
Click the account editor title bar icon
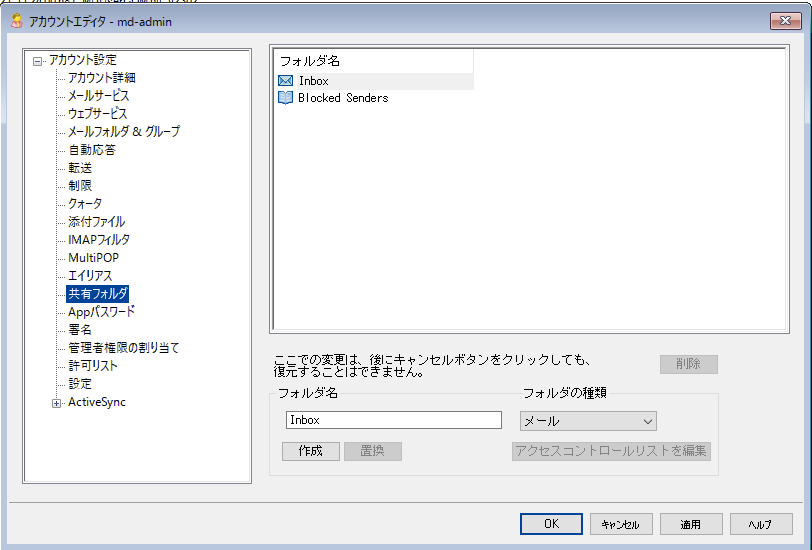point(15,21)
